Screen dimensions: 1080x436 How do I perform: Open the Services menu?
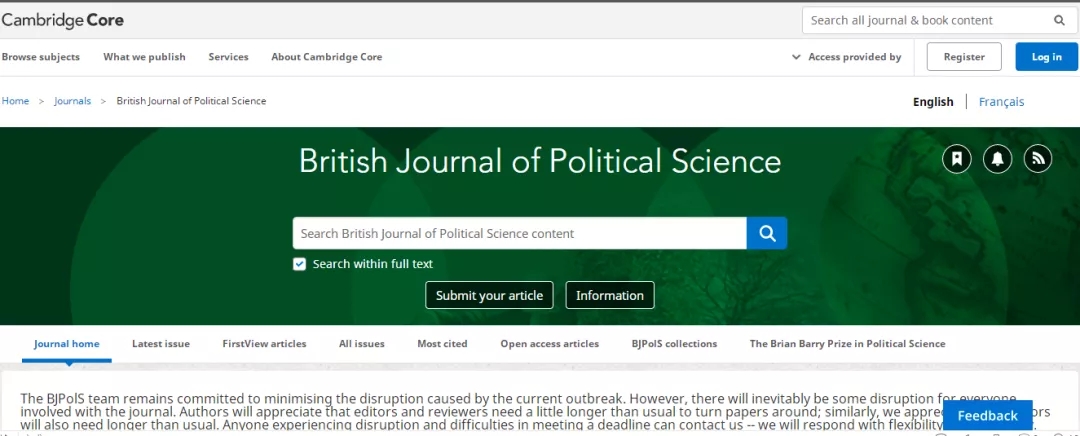click(228, 57)
